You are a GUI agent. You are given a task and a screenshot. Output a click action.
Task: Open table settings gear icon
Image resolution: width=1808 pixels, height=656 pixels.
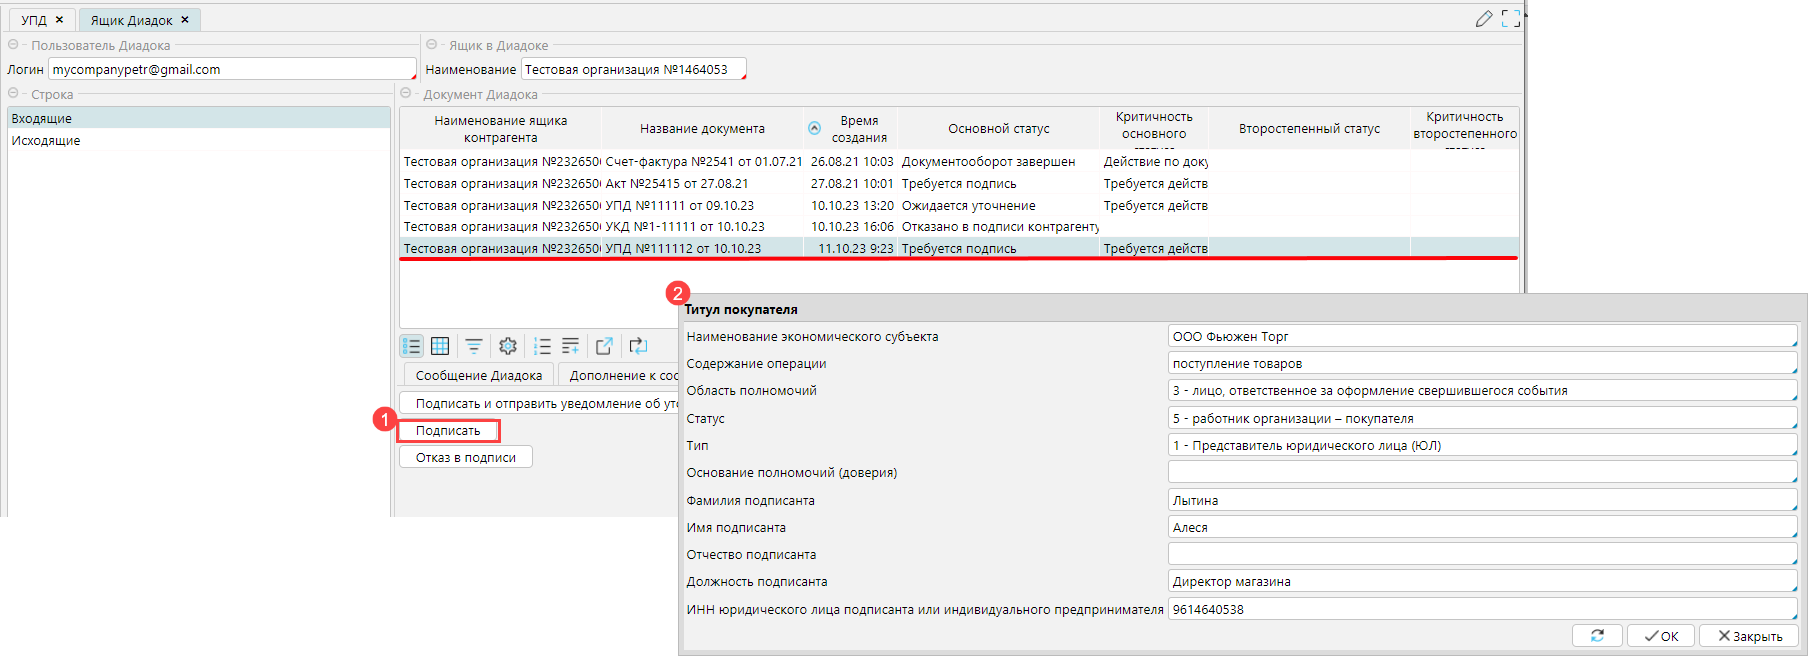coord(508,346)
